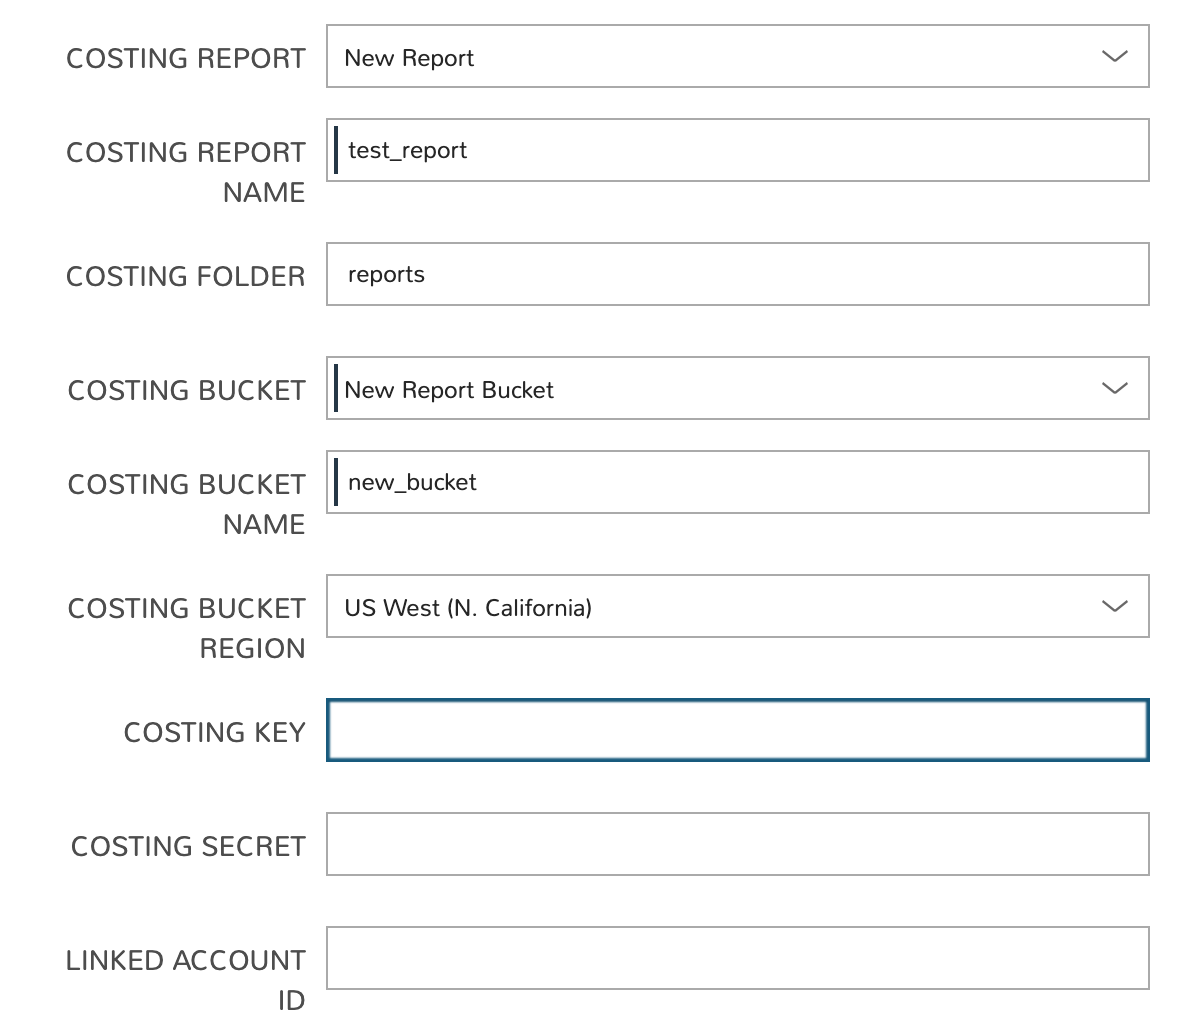Click into the Costing Folder field containing reports

(x=738, y=275)
